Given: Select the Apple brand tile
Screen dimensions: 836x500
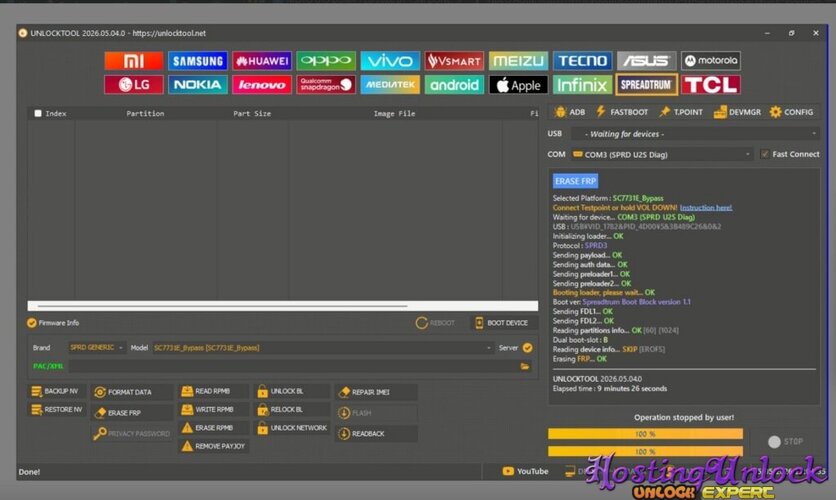Looking at the screenshot, I should [518, 85].
